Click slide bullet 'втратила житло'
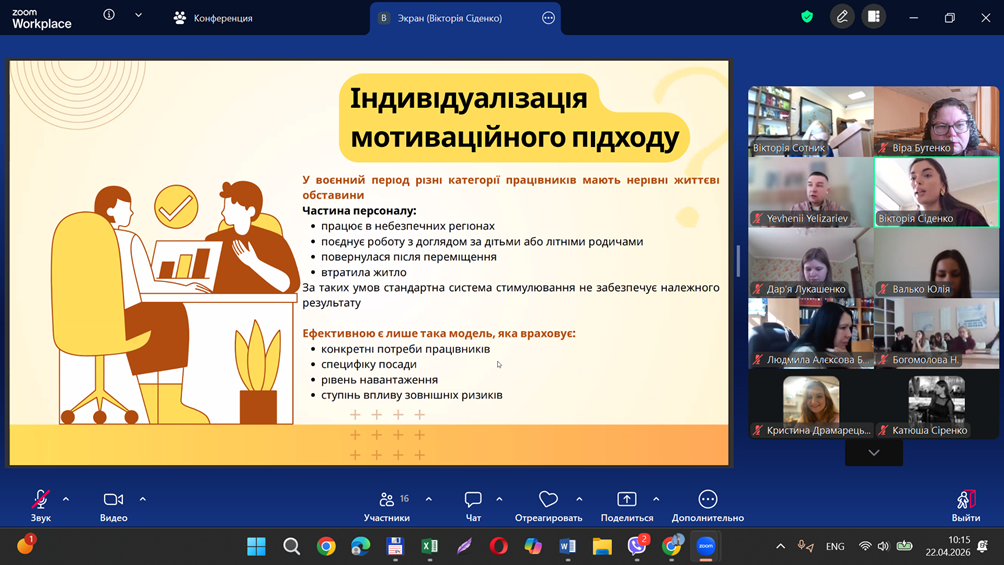This screenshot has width=1004, height=565. [364, 272]
